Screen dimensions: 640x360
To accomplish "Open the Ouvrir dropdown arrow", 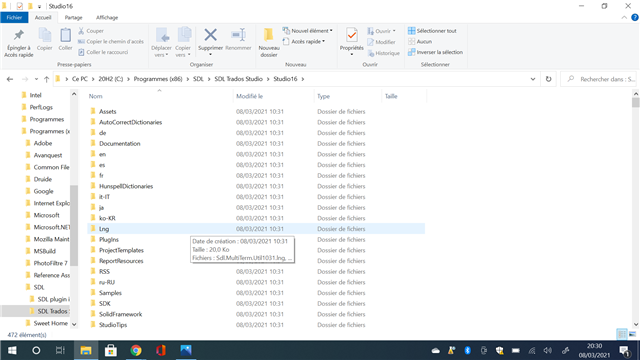I will (x=394, y=31).
